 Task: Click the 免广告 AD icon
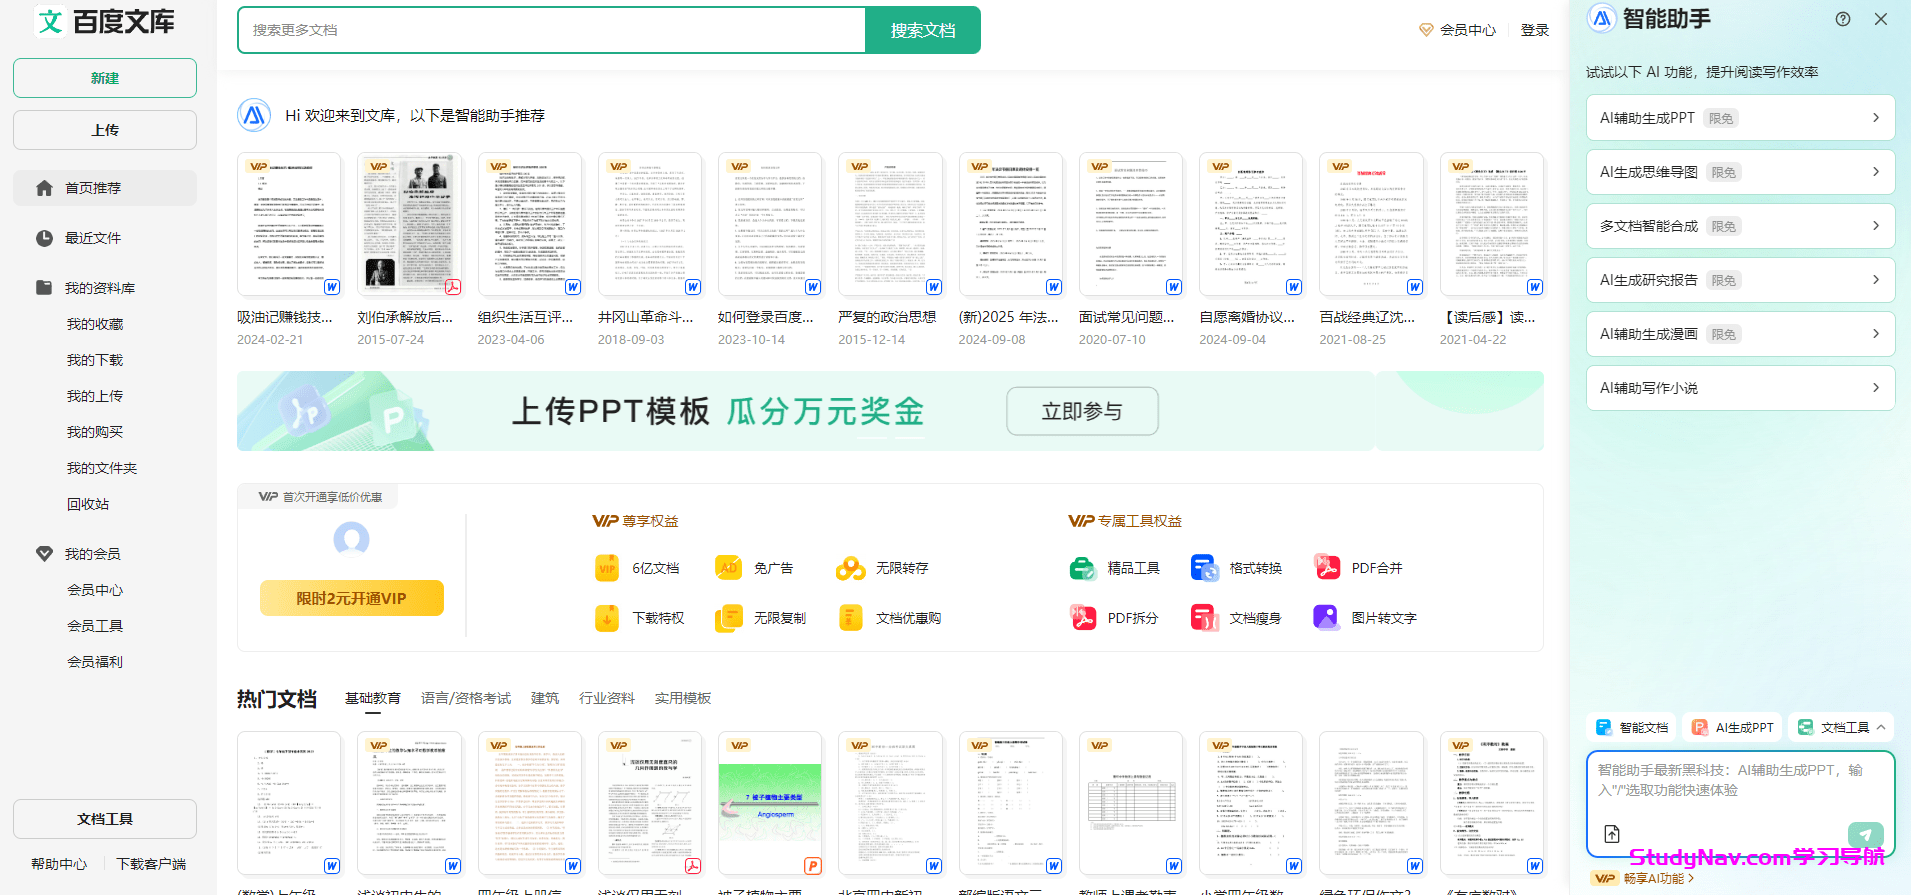[x=729, y=568]
